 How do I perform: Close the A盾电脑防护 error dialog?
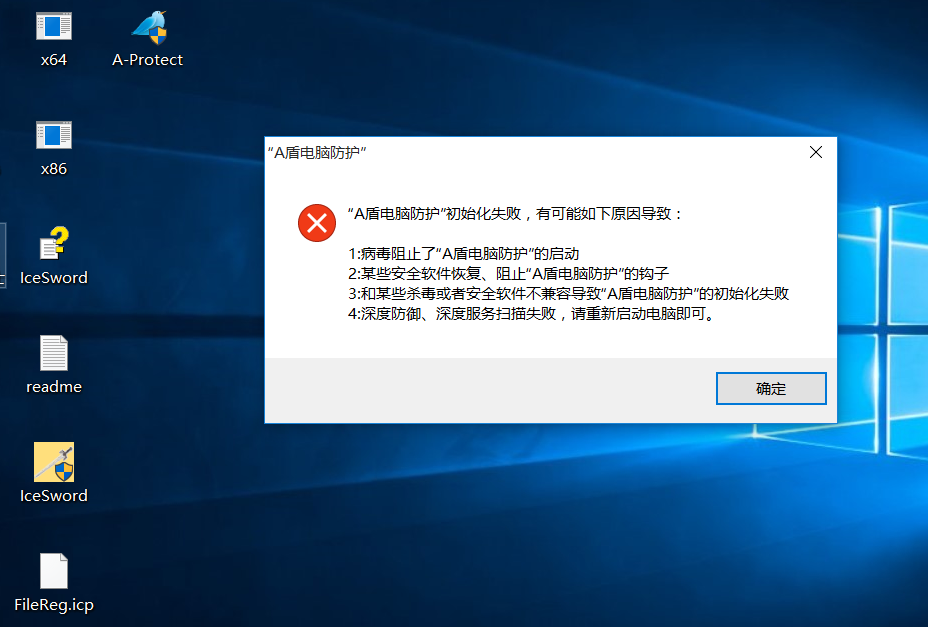(x=816, y=152)
